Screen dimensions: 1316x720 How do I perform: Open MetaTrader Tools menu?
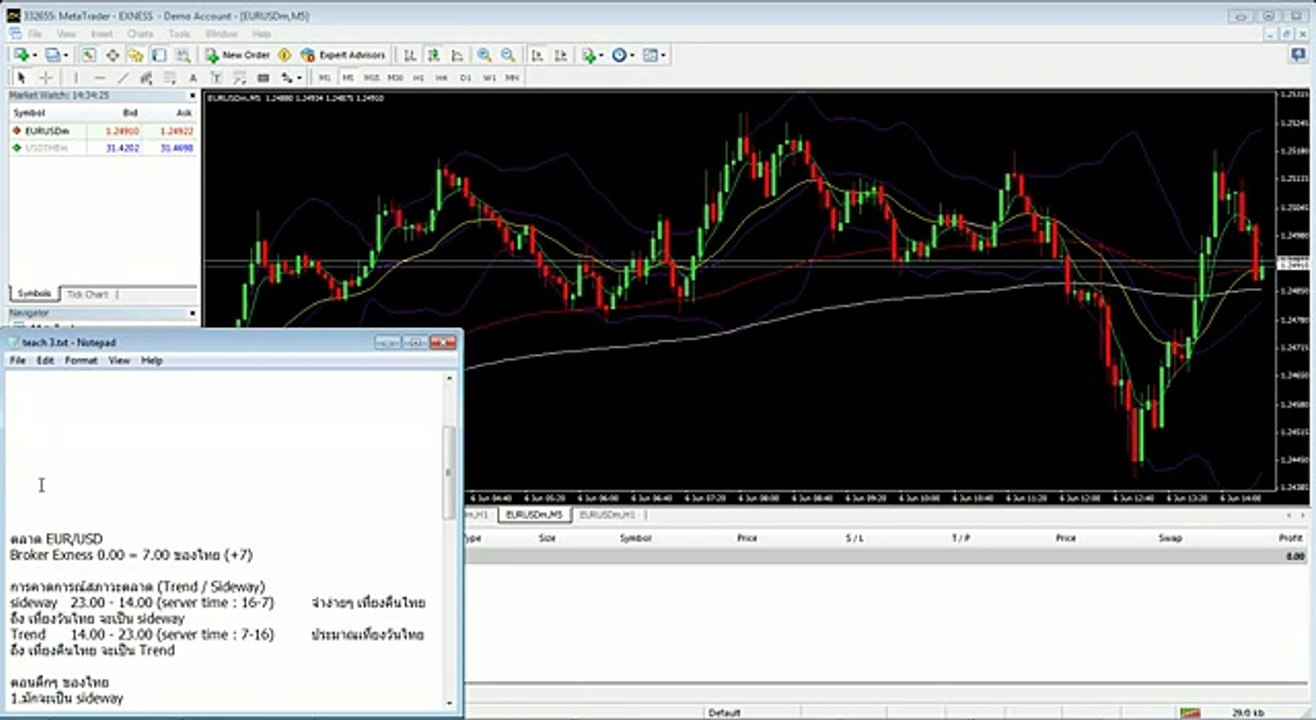[x=179, y=34]
